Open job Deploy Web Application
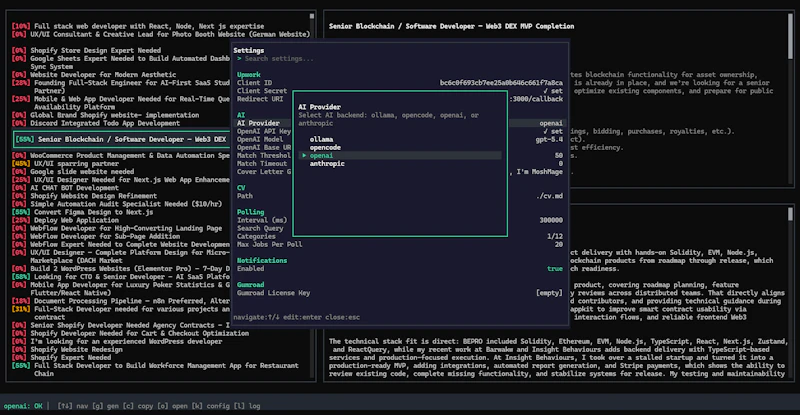The height and width of the screenshot is (415, 800). click(63, 221)
